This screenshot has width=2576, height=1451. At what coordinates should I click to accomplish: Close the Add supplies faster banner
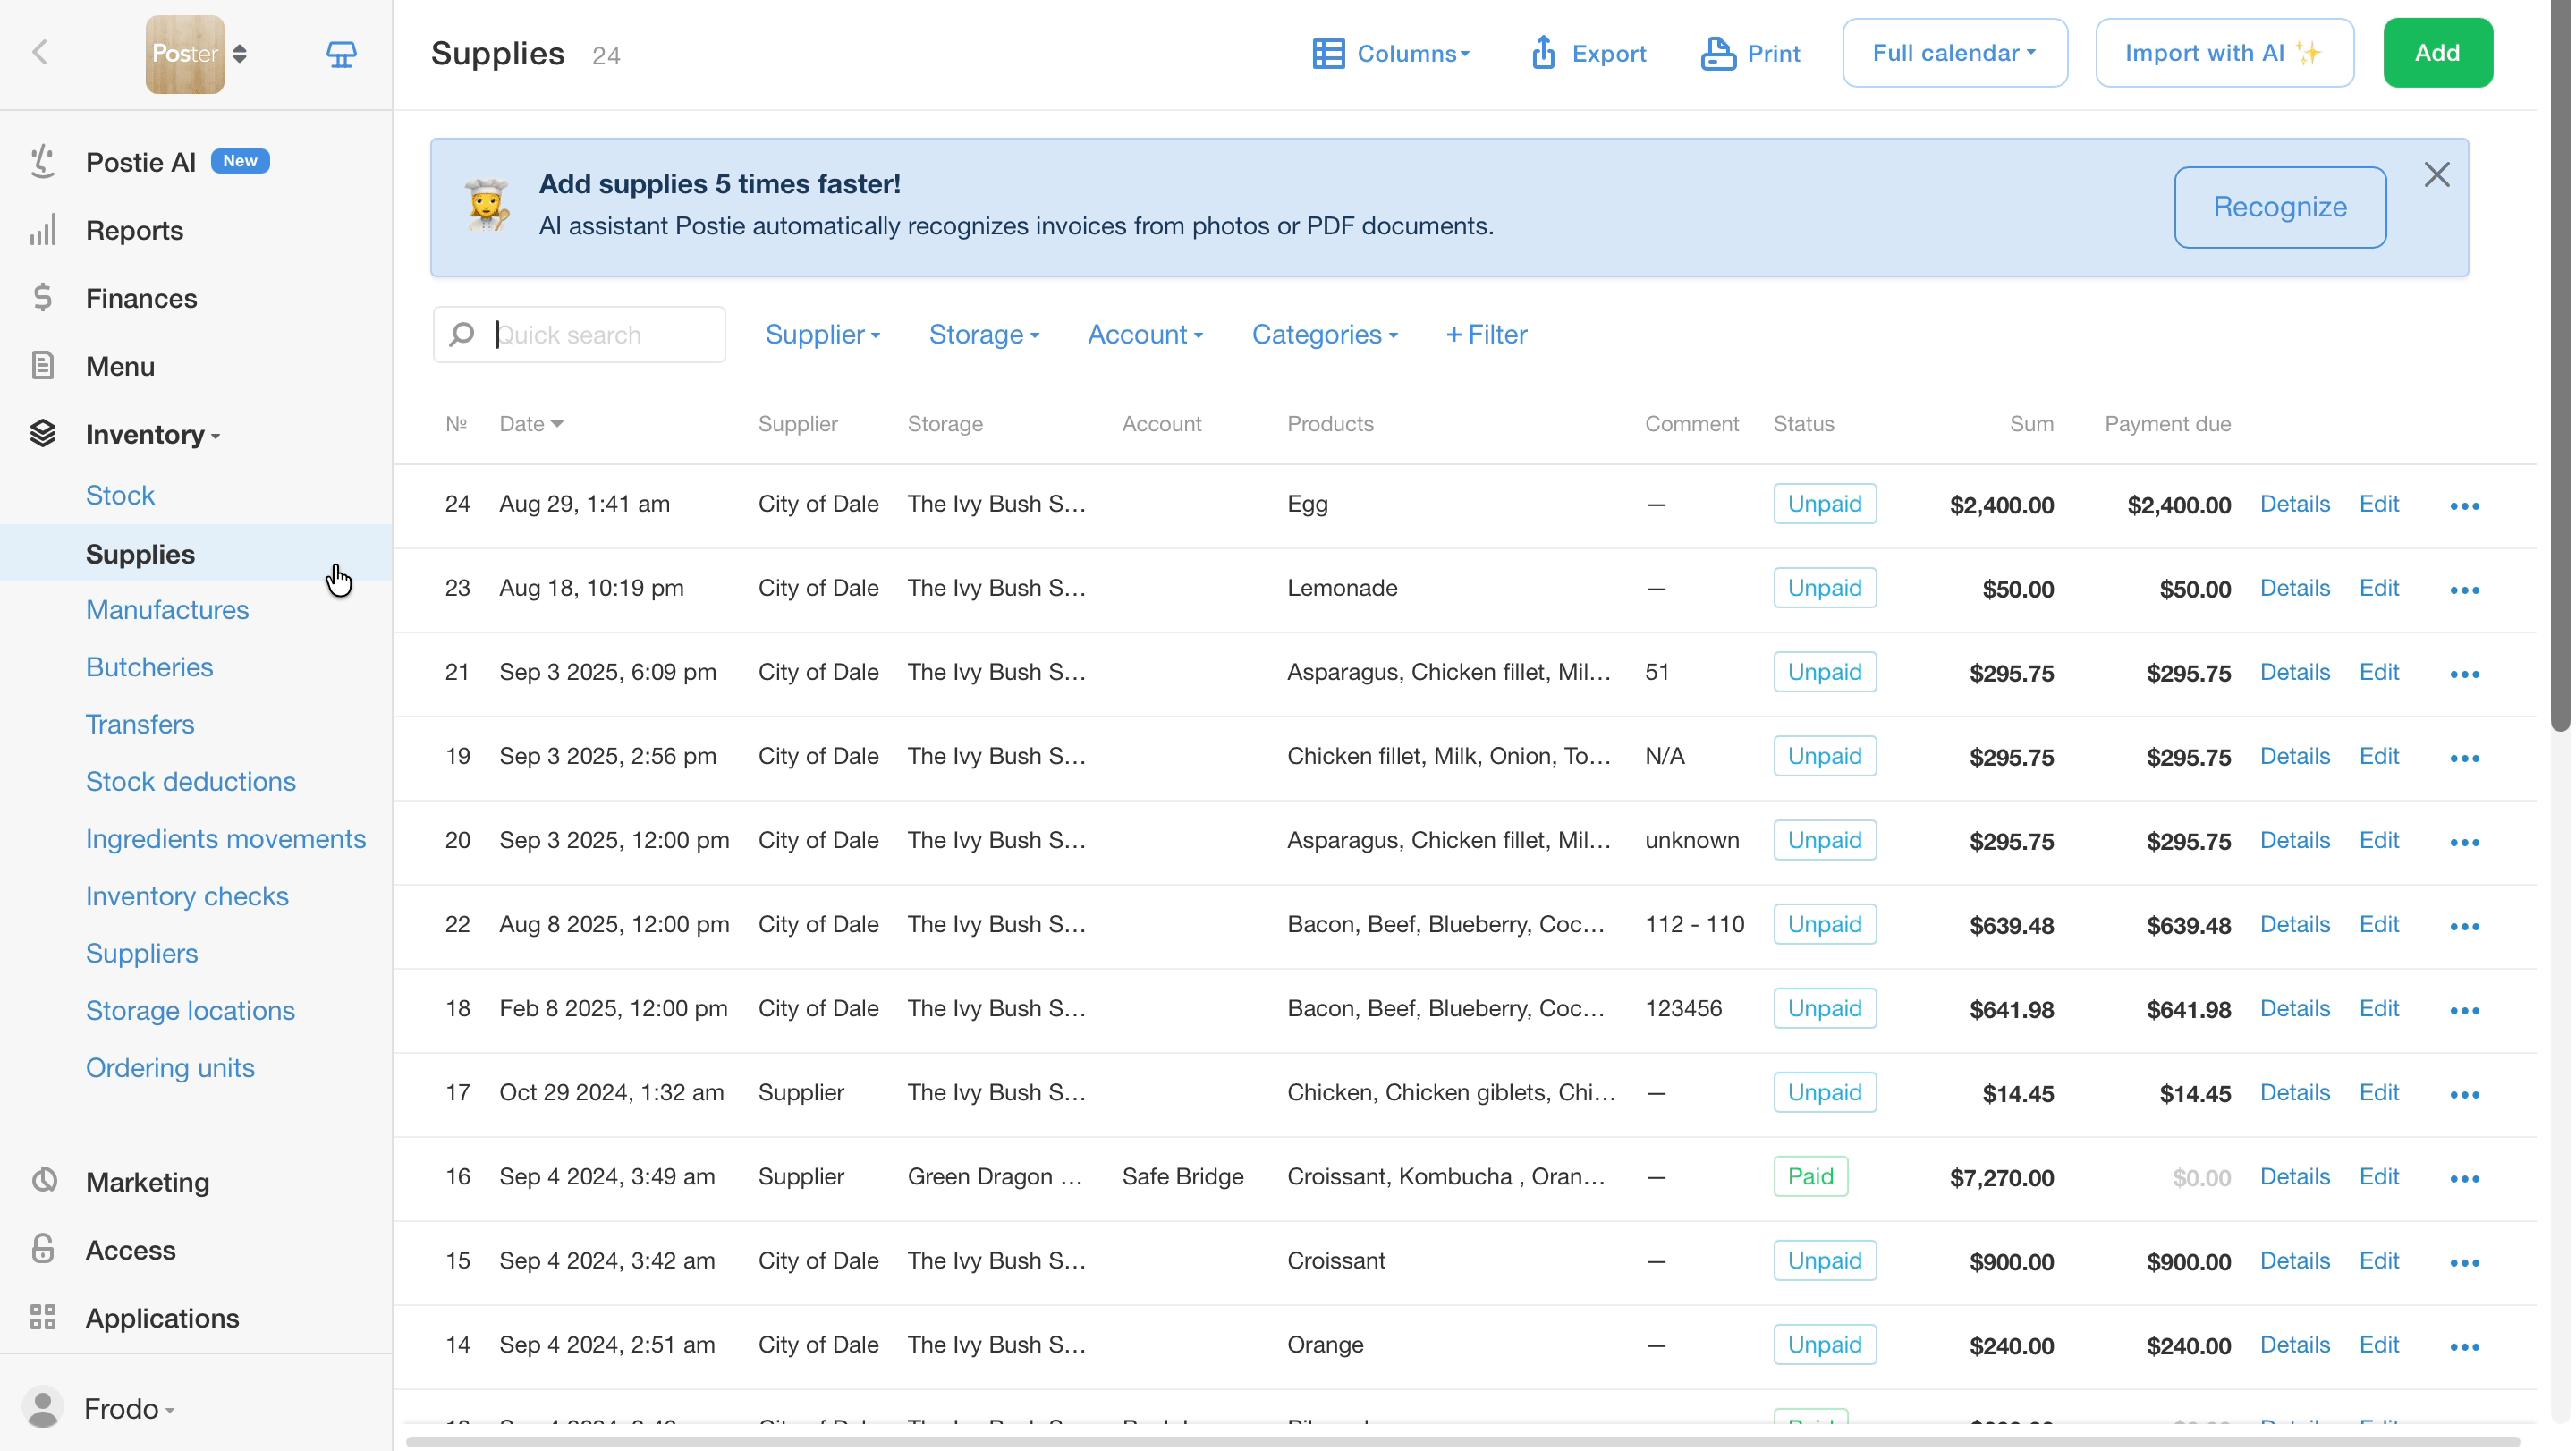coord(2436,175)
